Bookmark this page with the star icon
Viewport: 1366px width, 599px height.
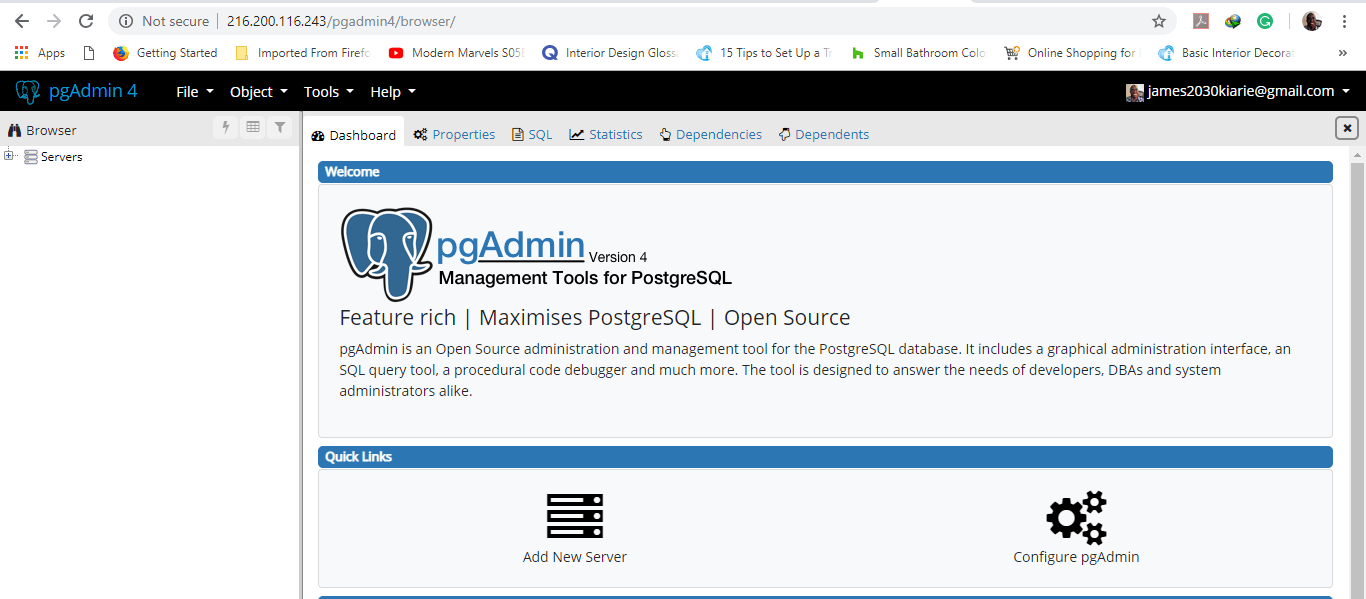pyautogui.click(x=1159, y=21)
